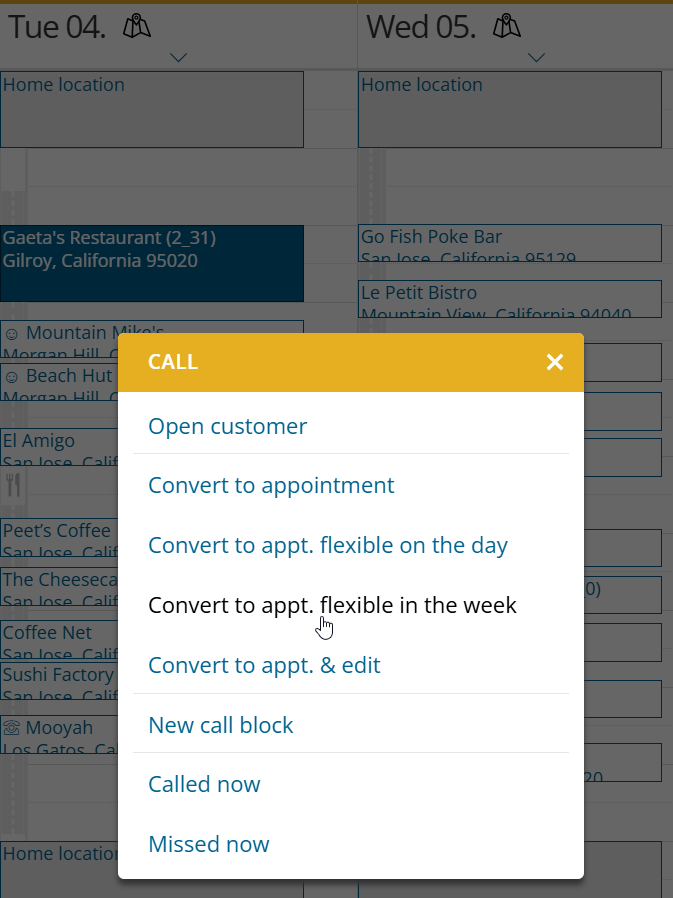Screen dimensions: 673x898
Task: Pick Convert to appt. flexible on the day
Action: click(328, 545)
